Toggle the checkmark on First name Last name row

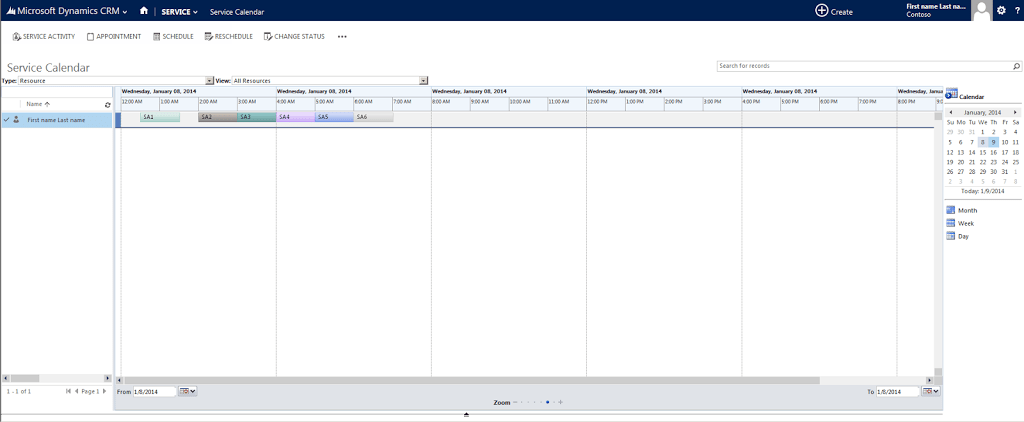click(x=6, y=120)
